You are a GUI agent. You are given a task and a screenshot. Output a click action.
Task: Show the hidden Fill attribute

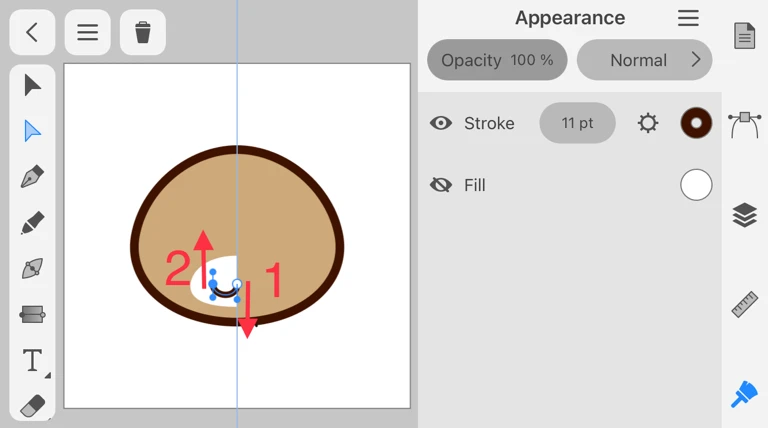pyautogui.click(x=441, y=185)
